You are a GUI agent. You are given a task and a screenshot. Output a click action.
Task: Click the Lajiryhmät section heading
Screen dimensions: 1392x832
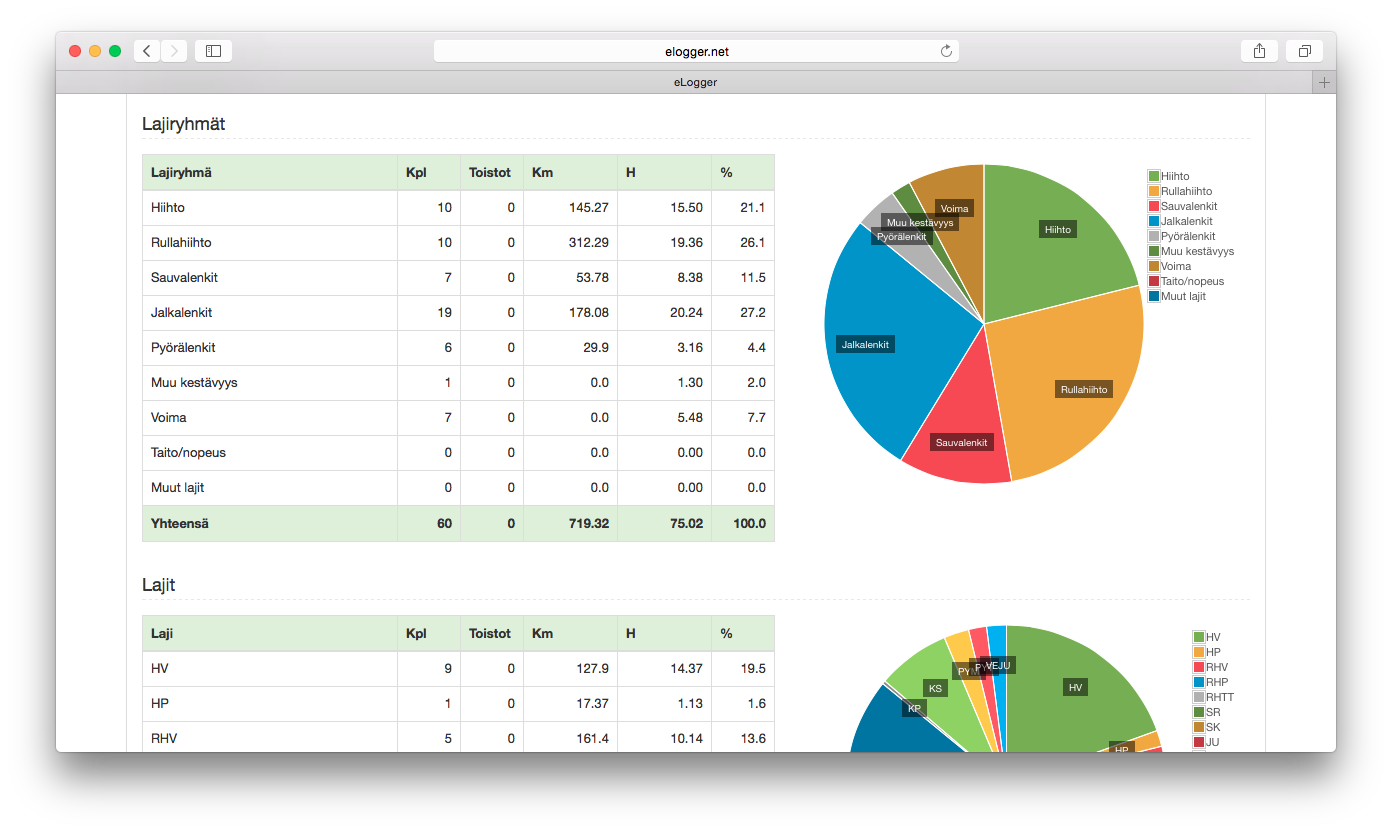183,124
